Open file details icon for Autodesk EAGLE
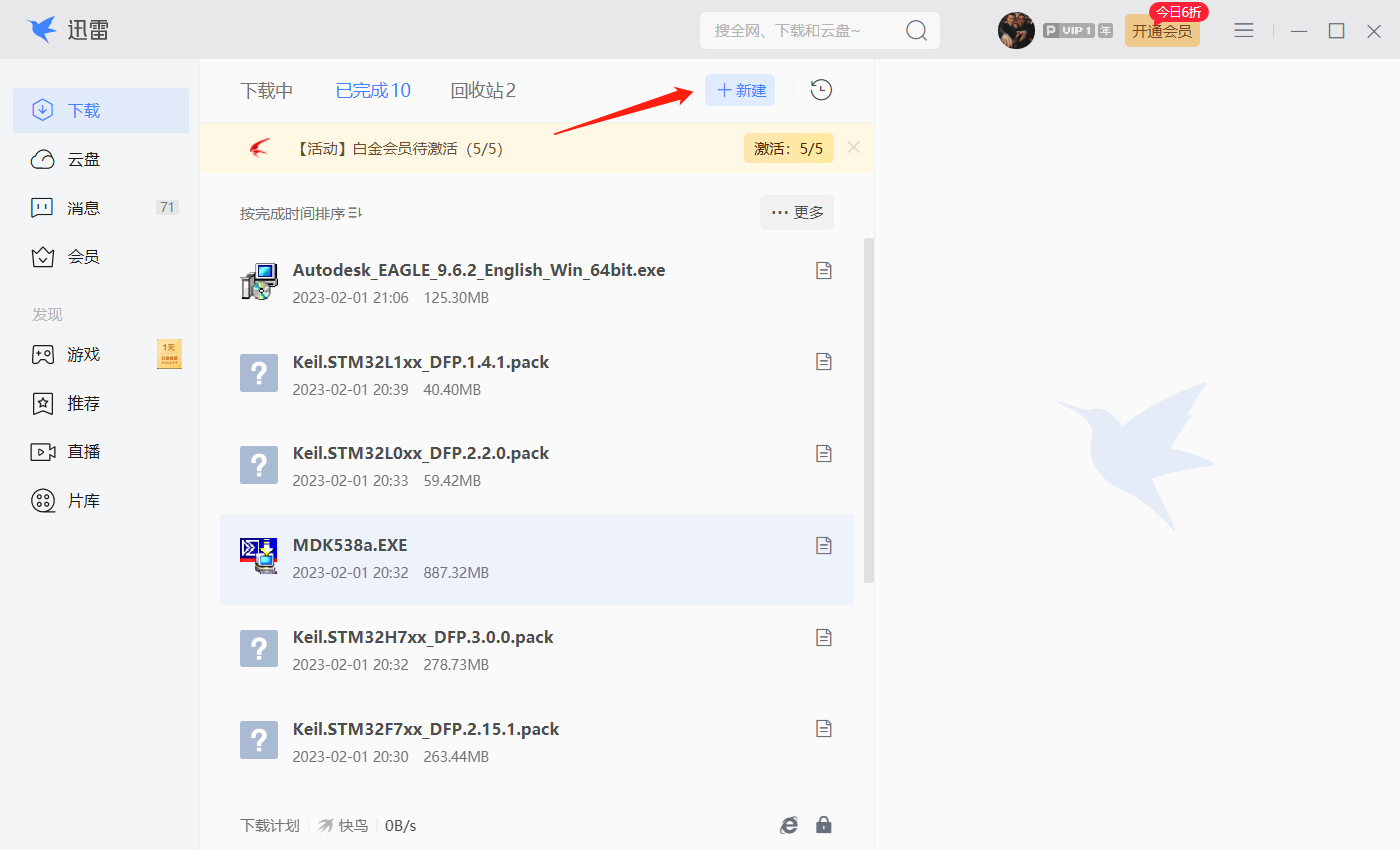The height and width of the screenshot is (850, 1400). pos(824,270)
